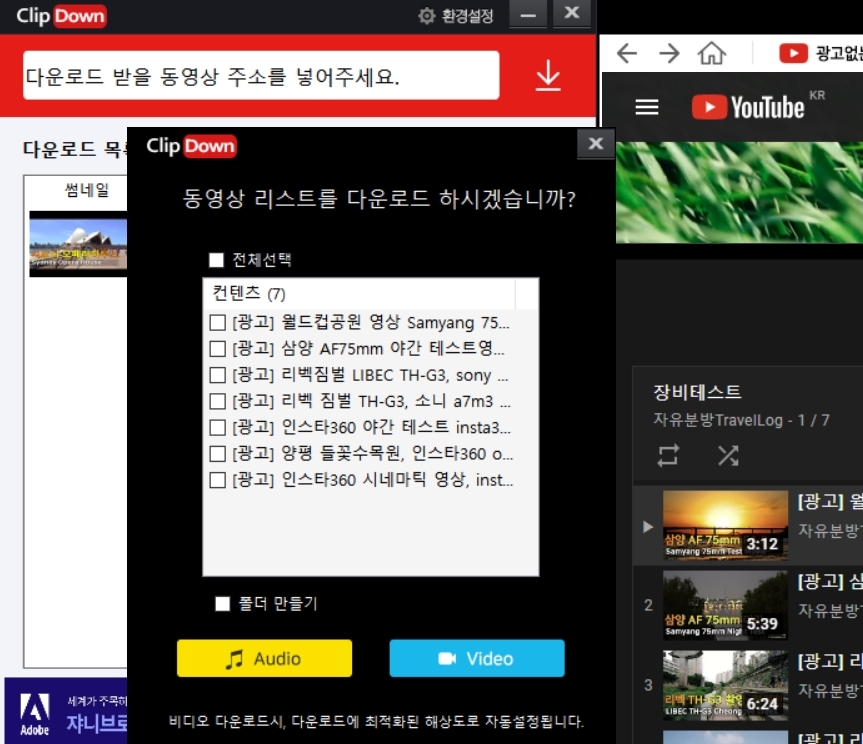This screenshot has width=863, height=744.
Task: Click the ClipDown logo in playlist dialog
Action: (x=191, y=146)
